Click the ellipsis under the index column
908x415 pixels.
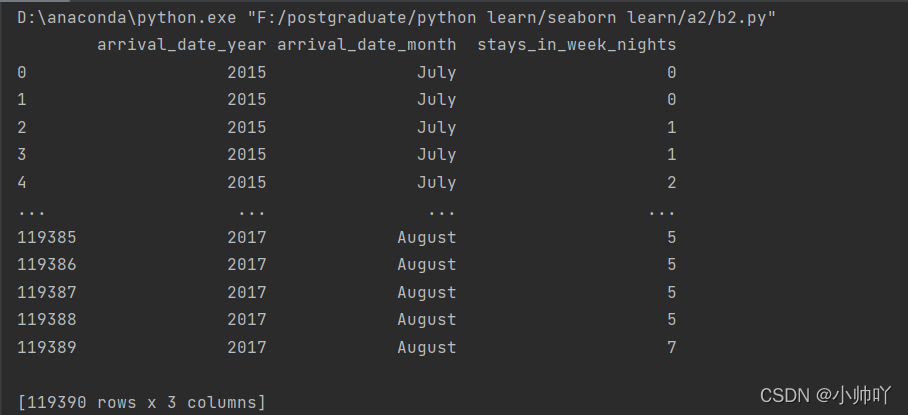[31, 212]
